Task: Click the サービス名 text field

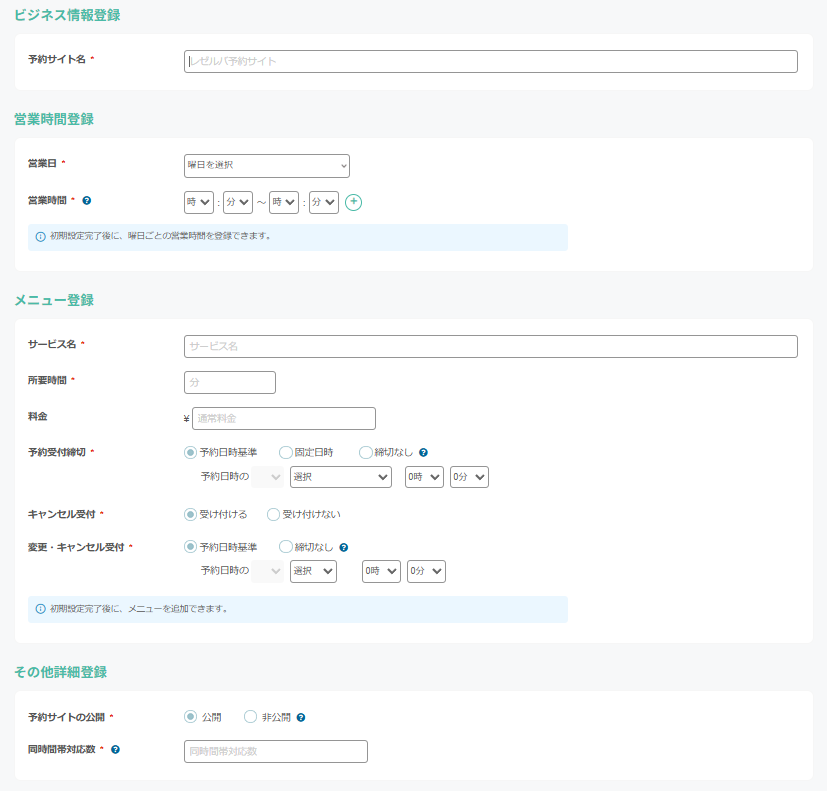Action: pyautogui.click(x=490, y=346)
